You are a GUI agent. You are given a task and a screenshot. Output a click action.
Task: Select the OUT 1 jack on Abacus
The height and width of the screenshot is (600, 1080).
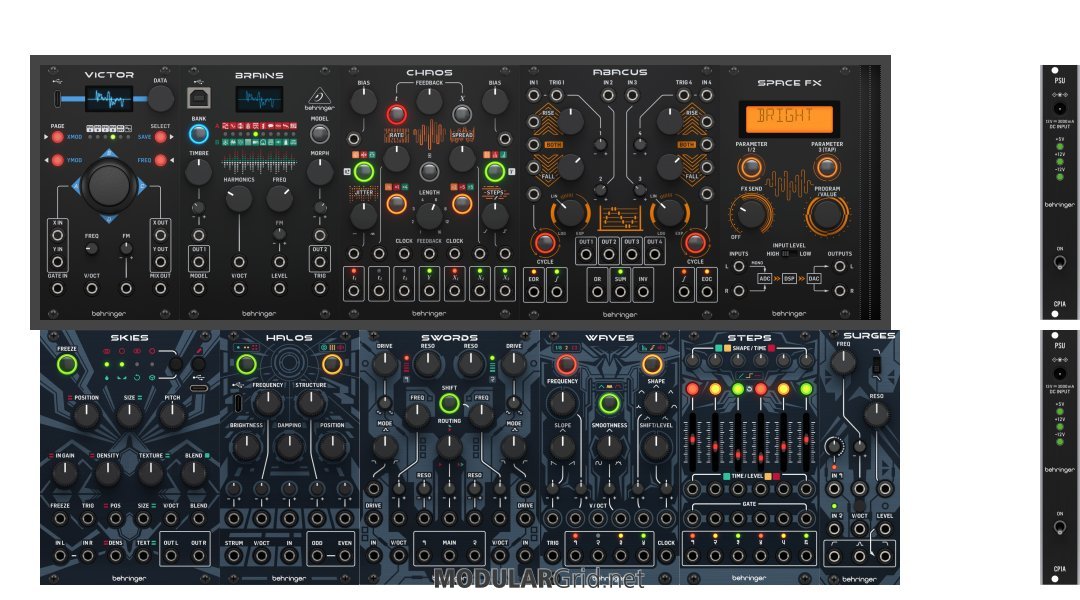586,254
